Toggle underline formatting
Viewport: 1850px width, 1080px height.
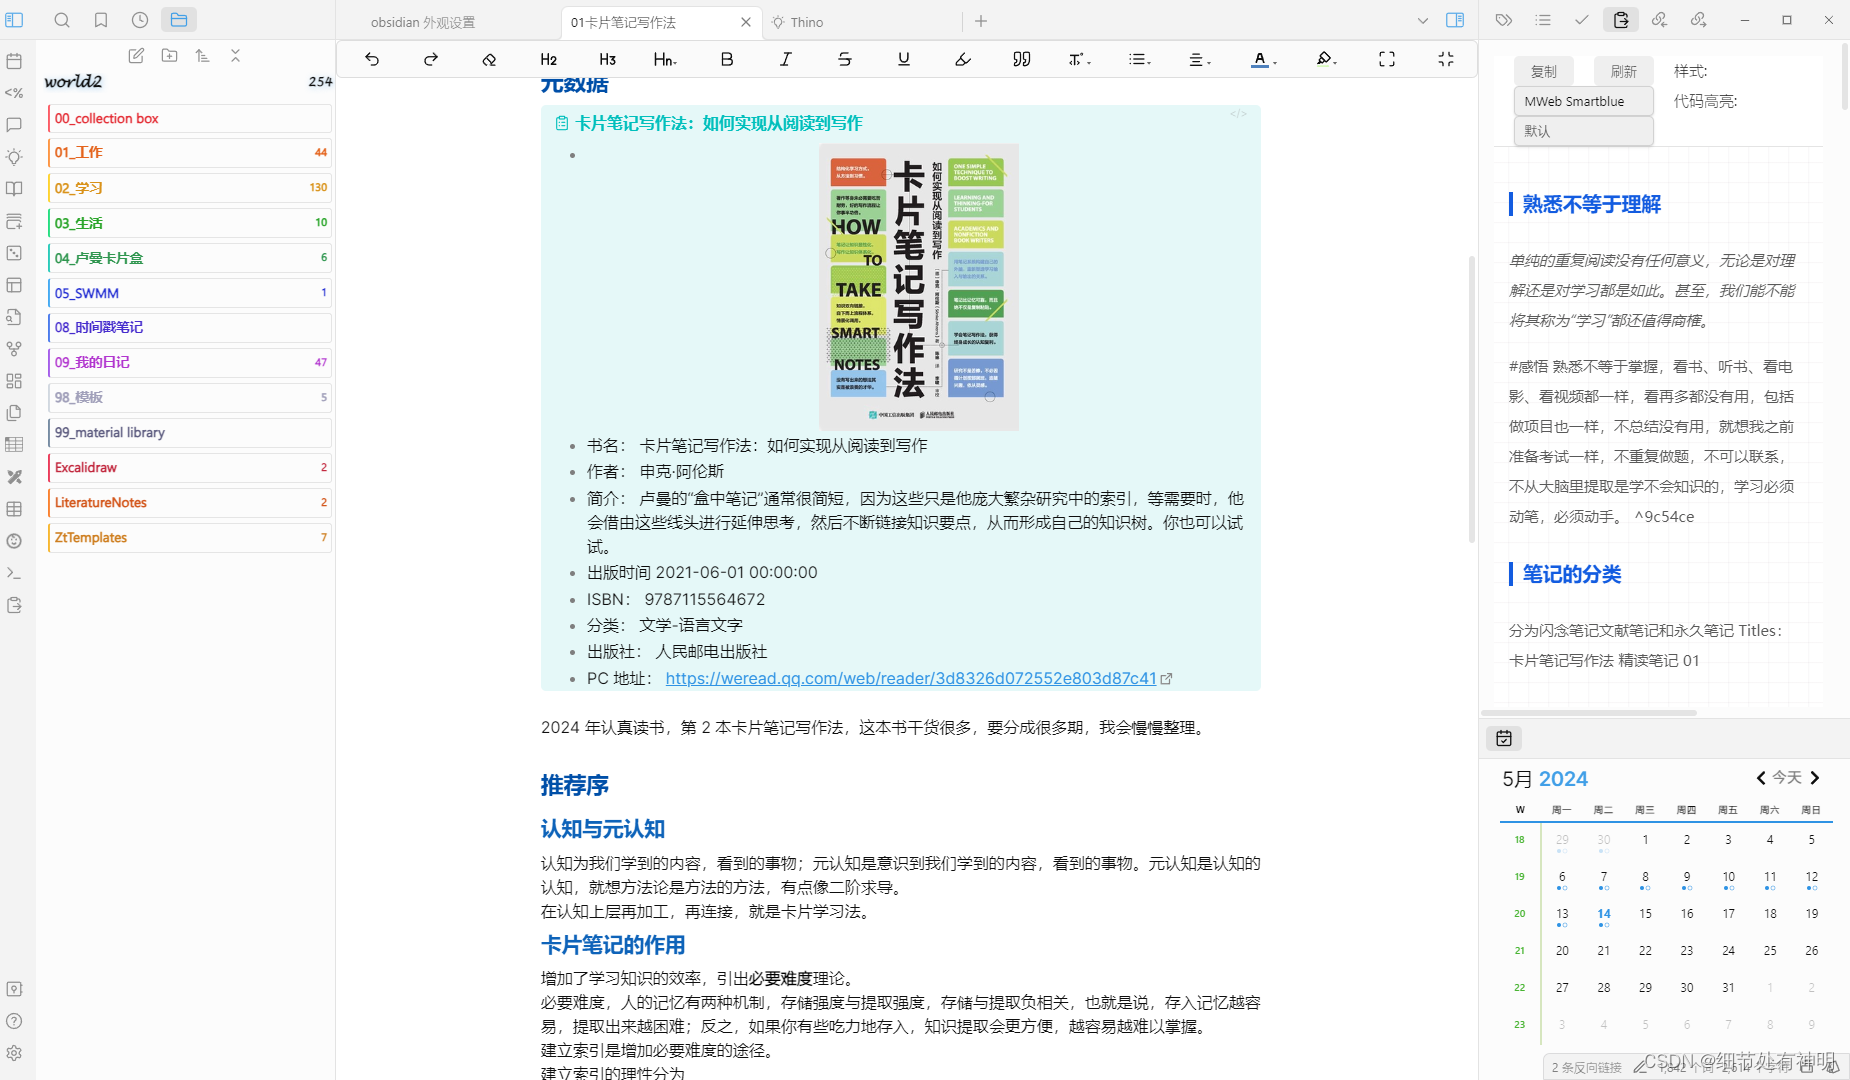coord(904,59)
